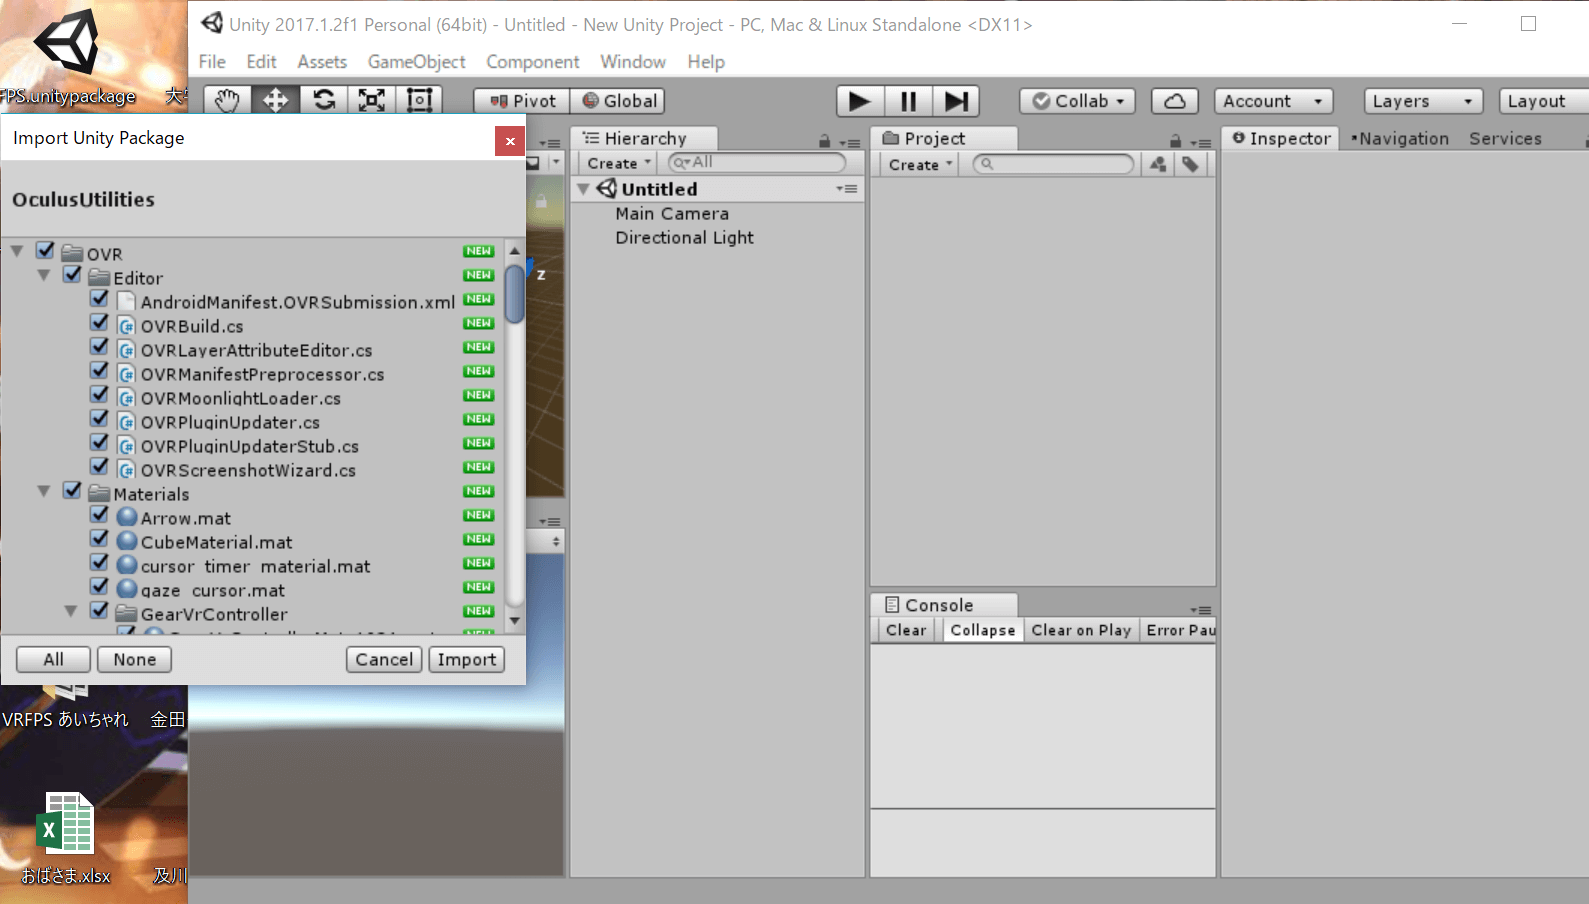Toggle the Global rotation button
This screenshot has width=1589, height=904.
click(x=618, y=101)
